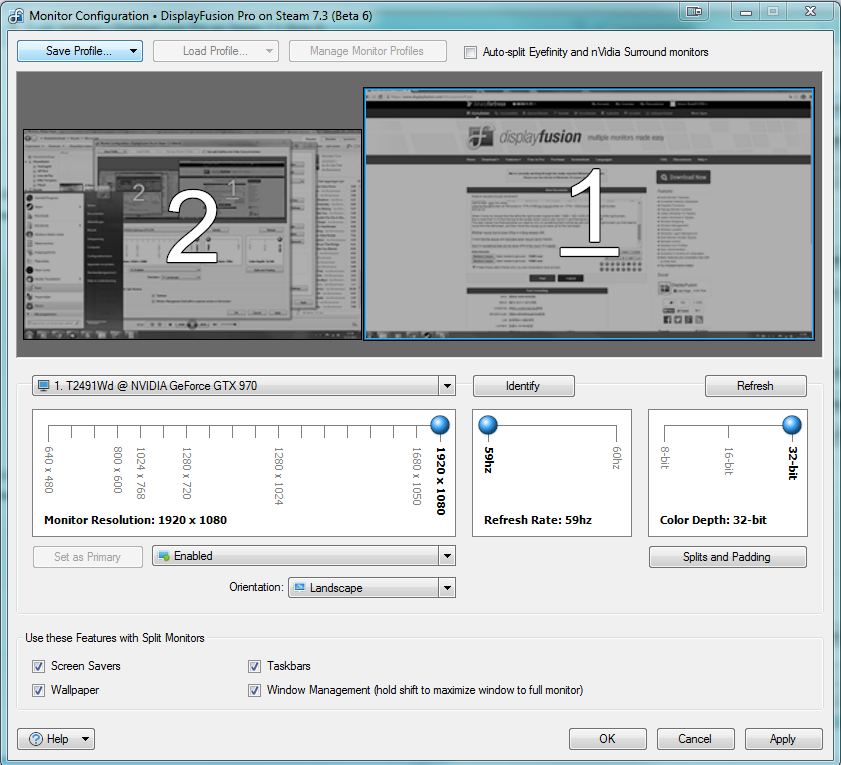Screen dimensions: 841x765
Task: Disable the Wallpaper split feature checkbox
Action: 39,690
